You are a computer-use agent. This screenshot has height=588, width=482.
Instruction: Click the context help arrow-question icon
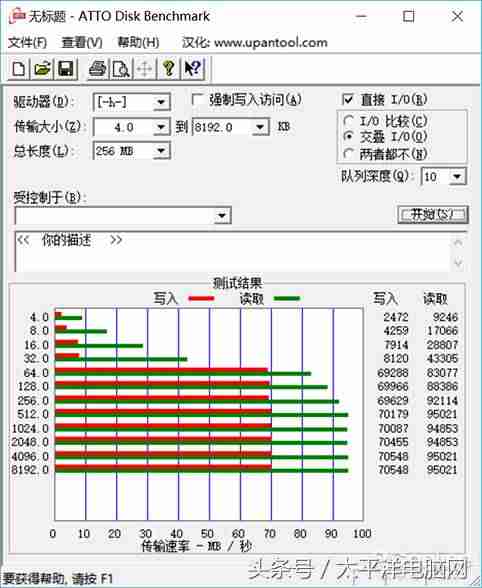point(193,69)
